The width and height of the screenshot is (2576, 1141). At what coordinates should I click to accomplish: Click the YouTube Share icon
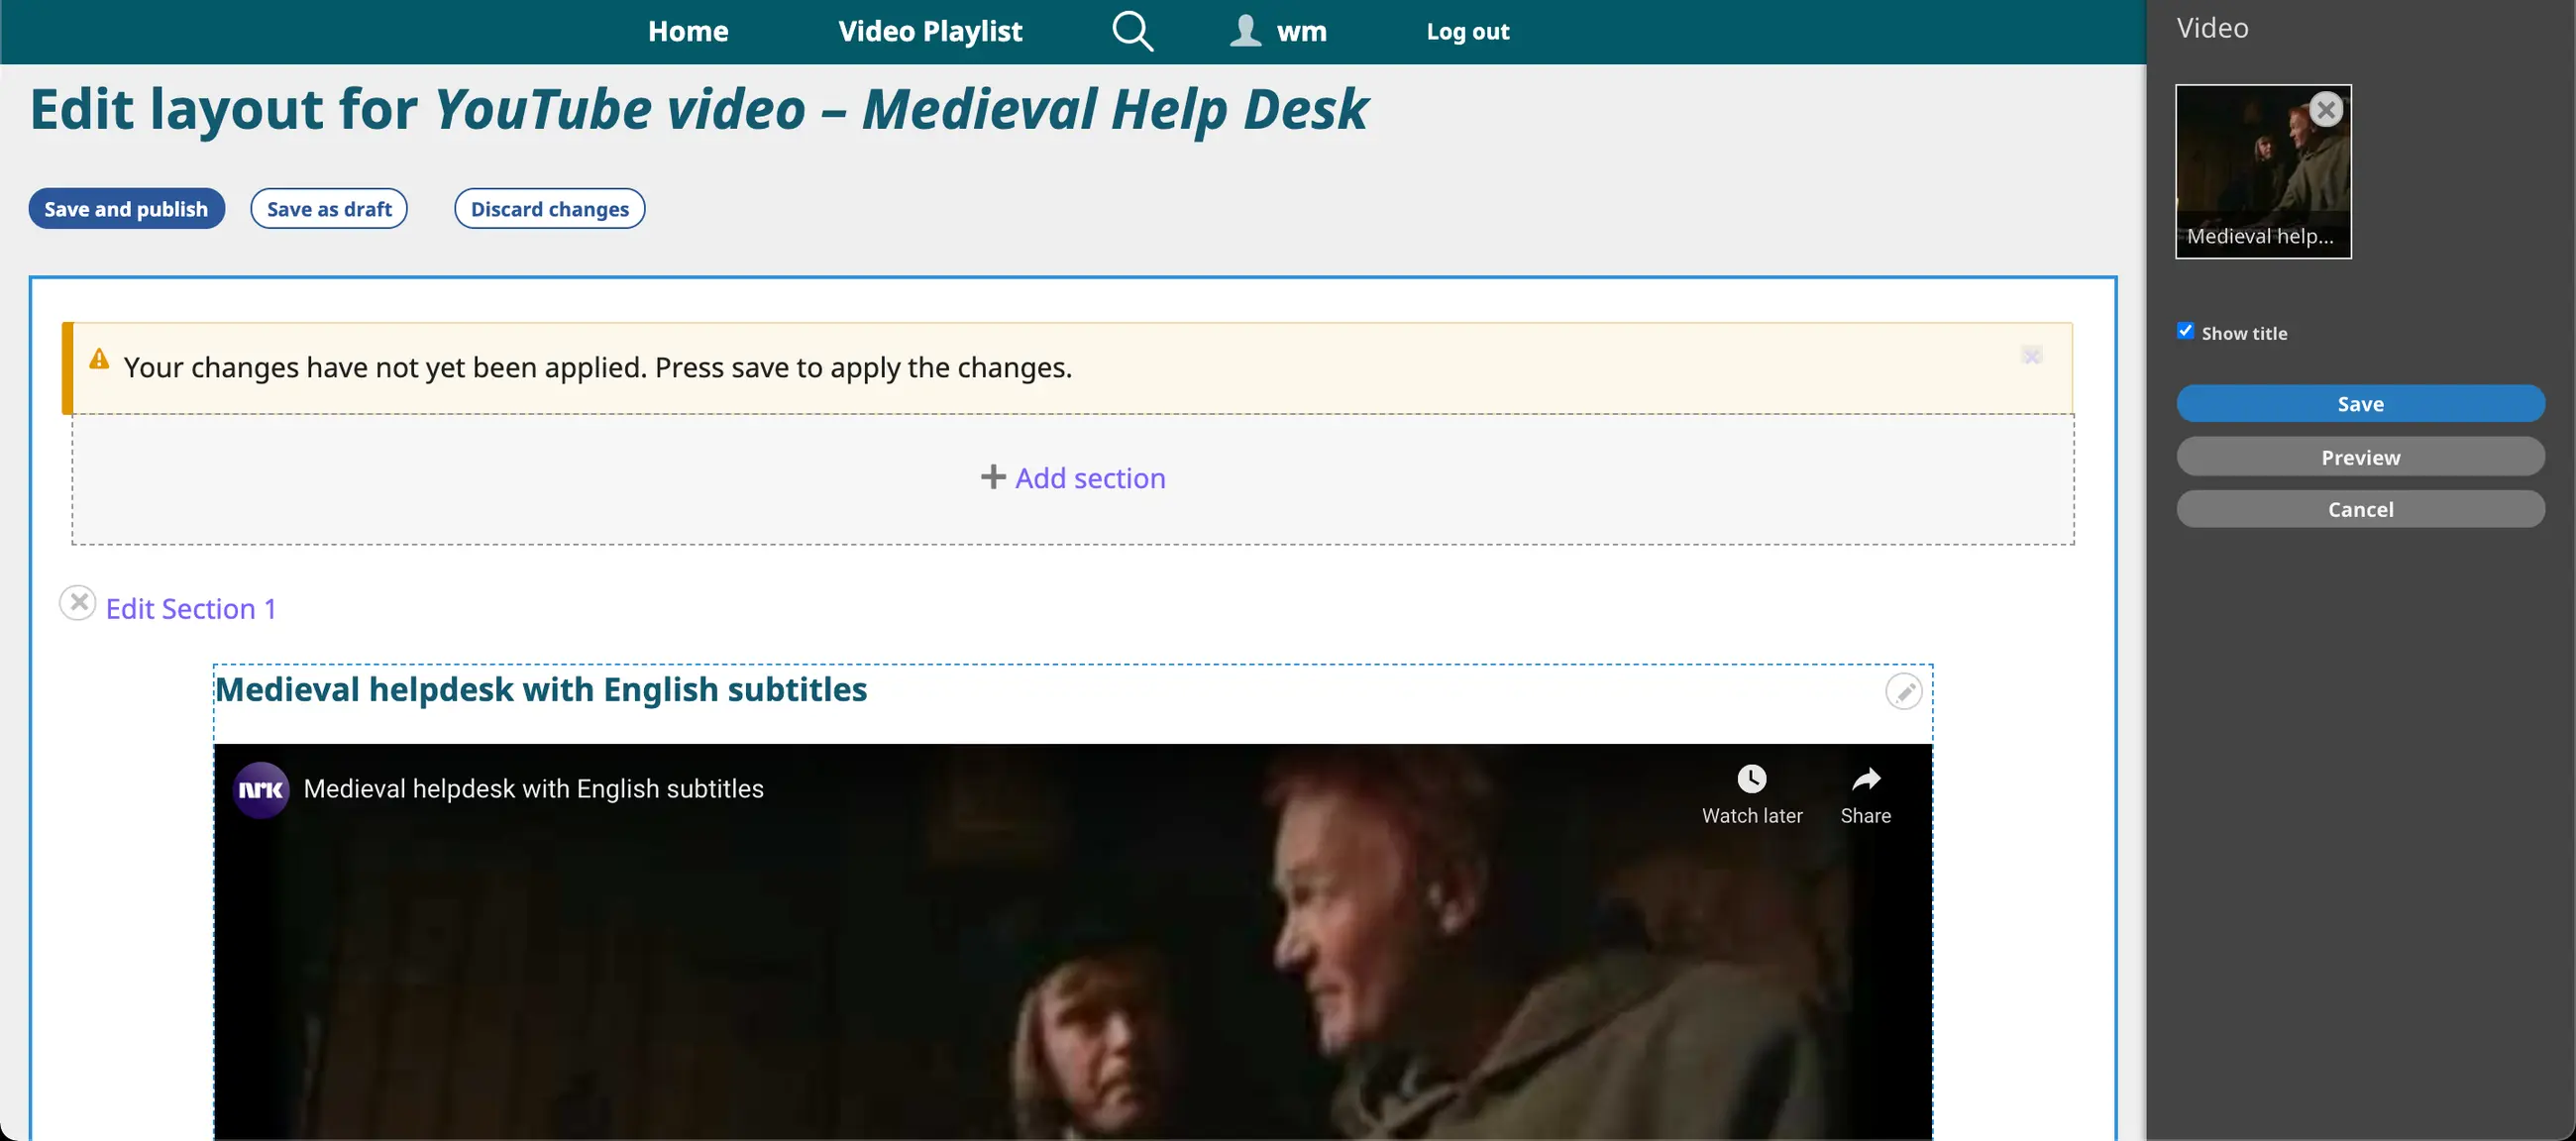tap(1865, 779)
